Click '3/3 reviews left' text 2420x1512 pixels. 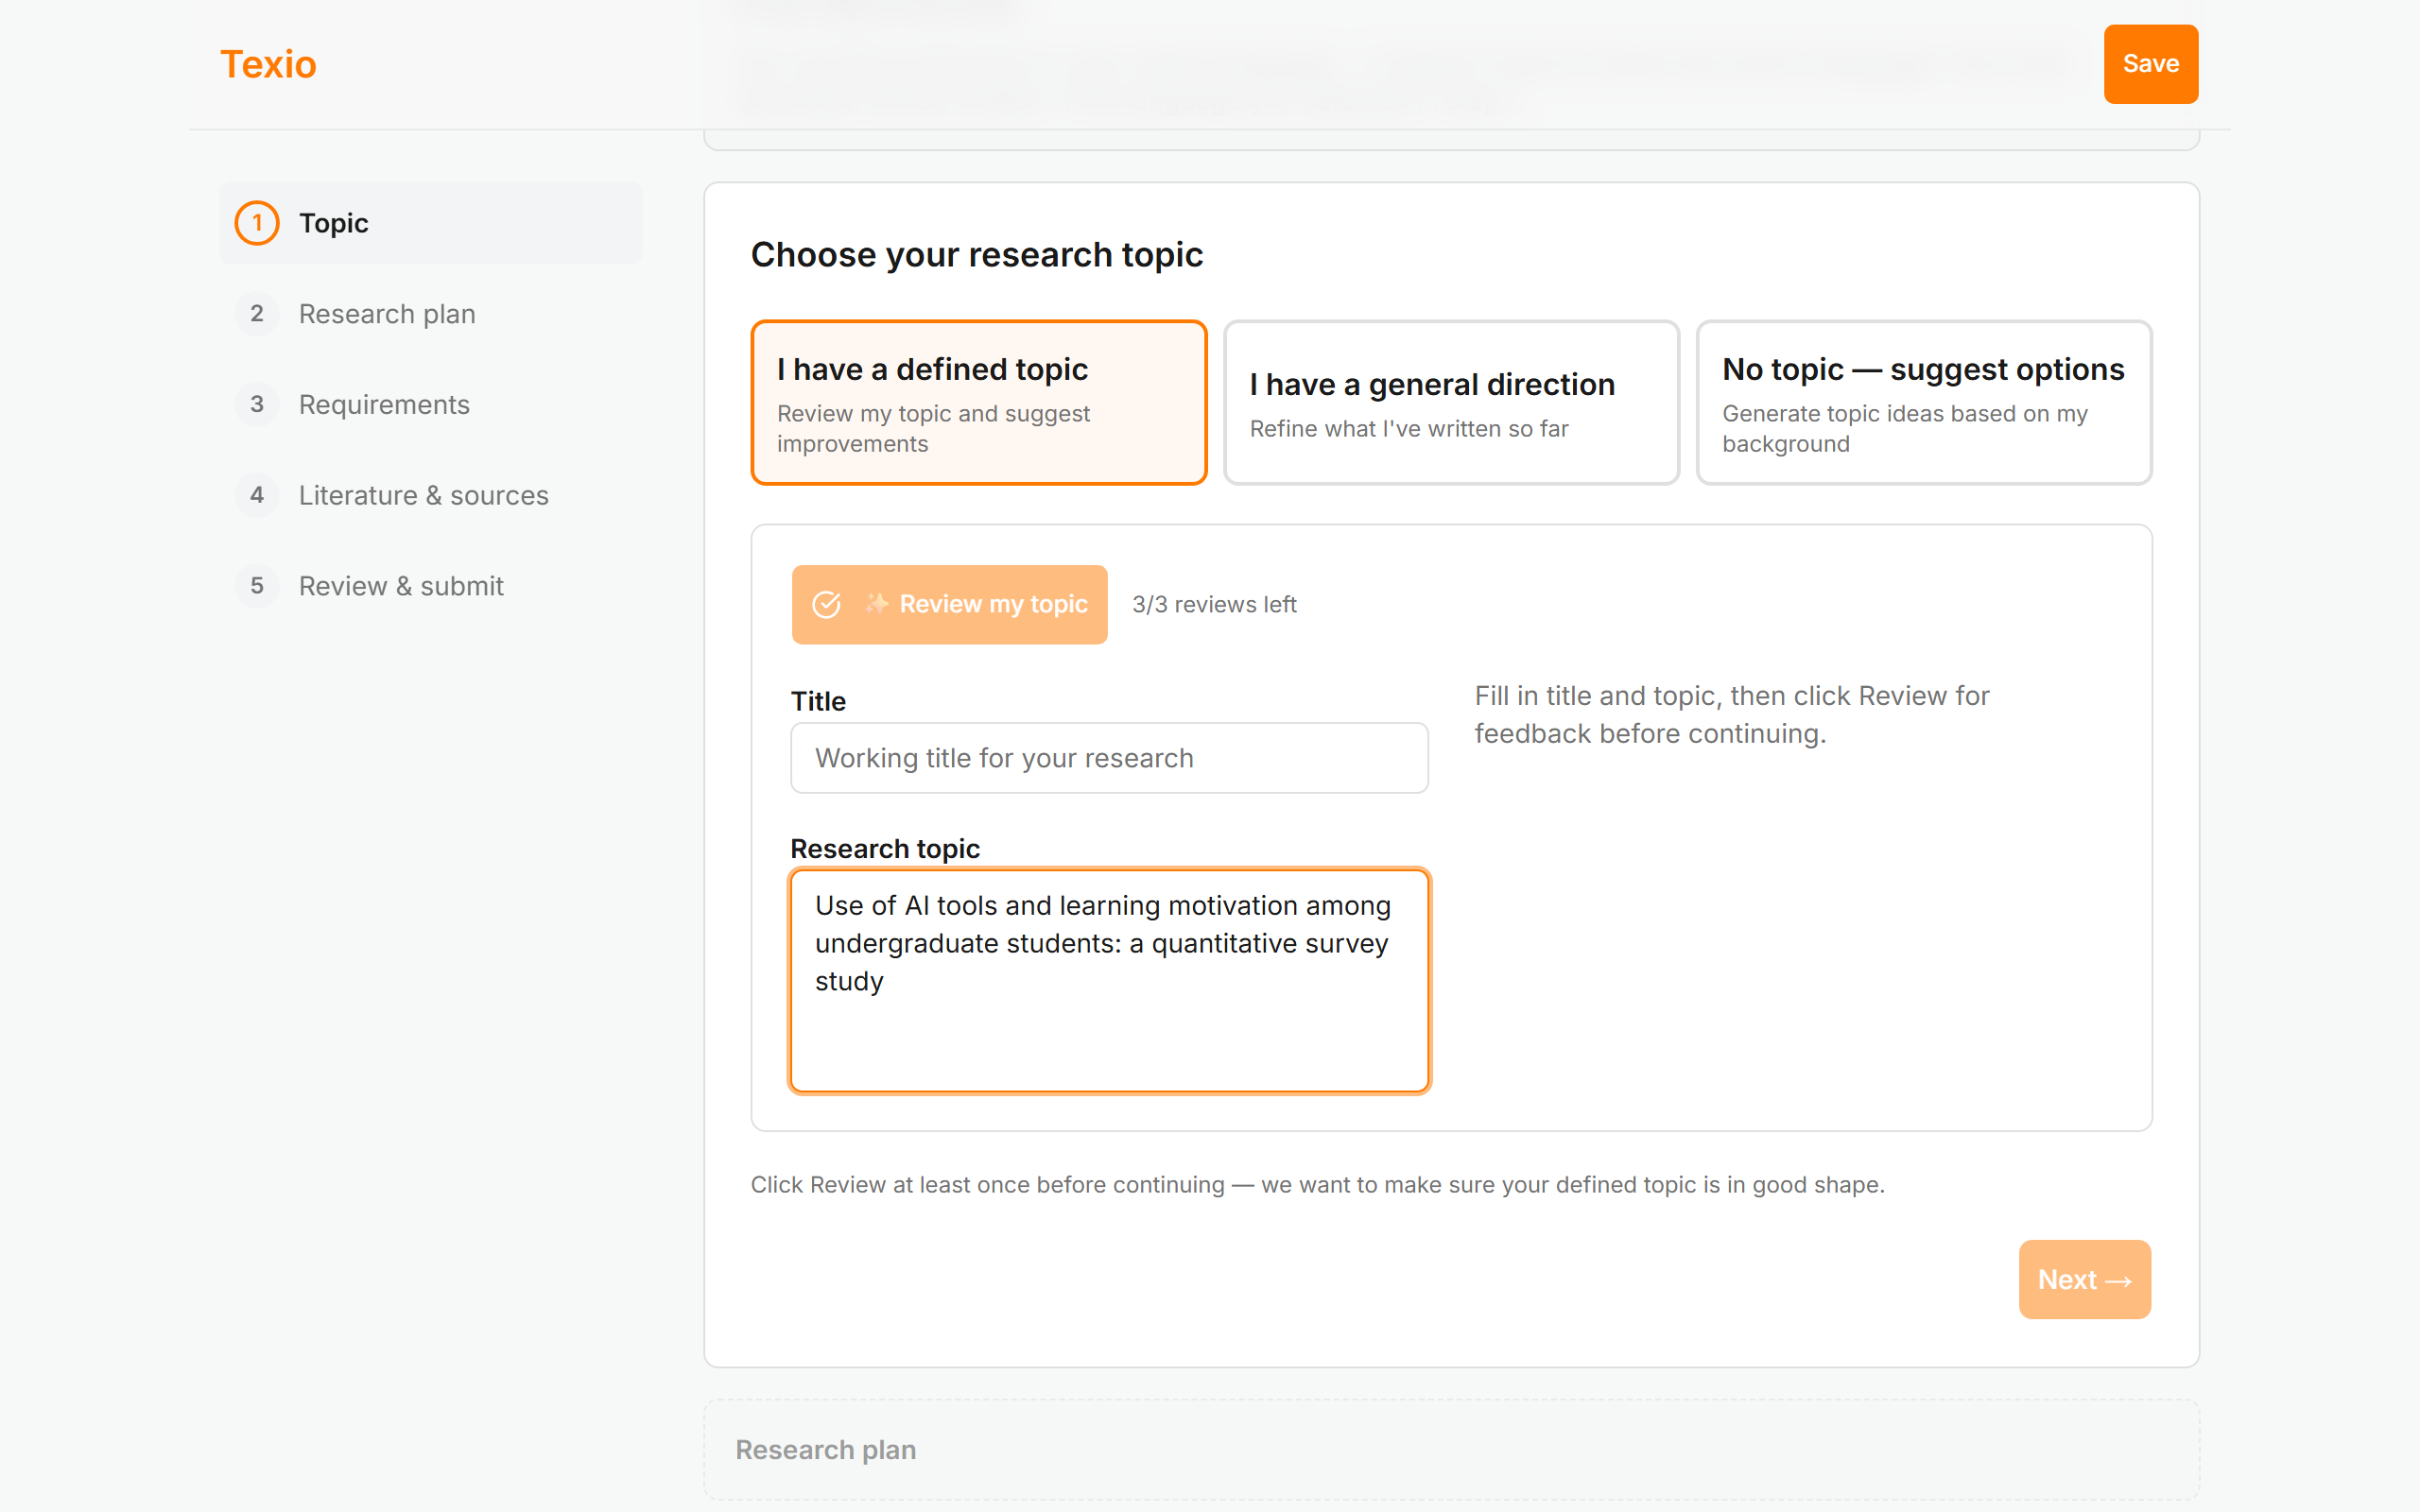pyautogui.click(x=1214, y=605)
